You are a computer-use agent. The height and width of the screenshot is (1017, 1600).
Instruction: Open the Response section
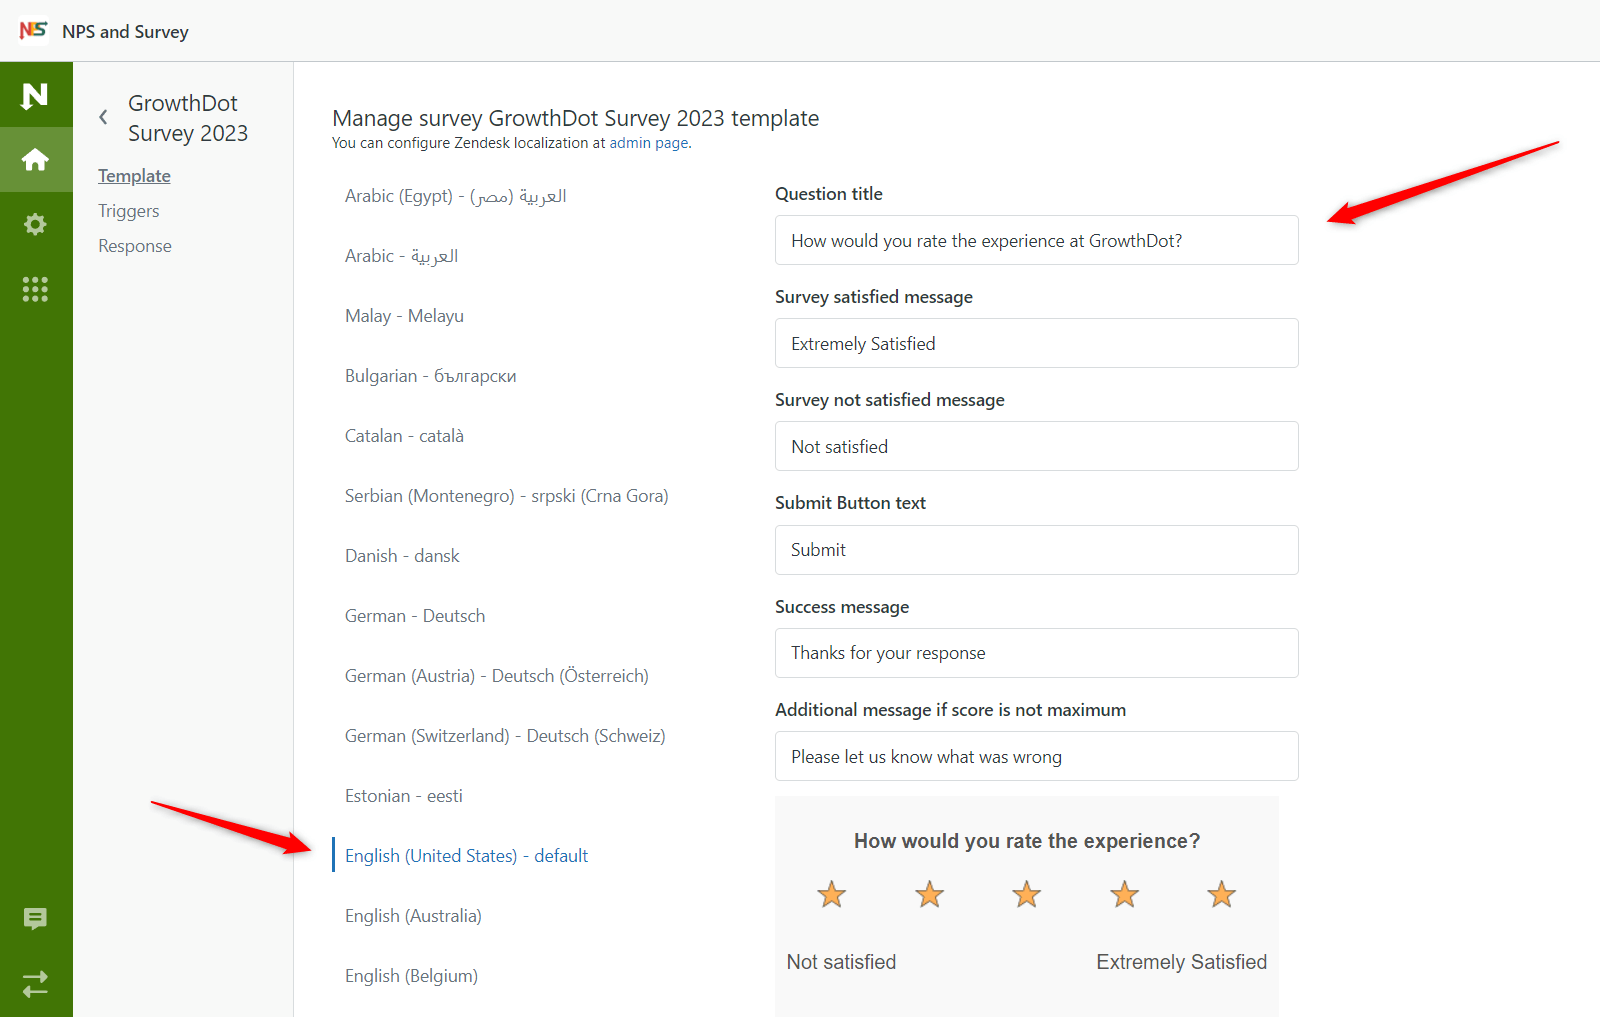[135, 246]
